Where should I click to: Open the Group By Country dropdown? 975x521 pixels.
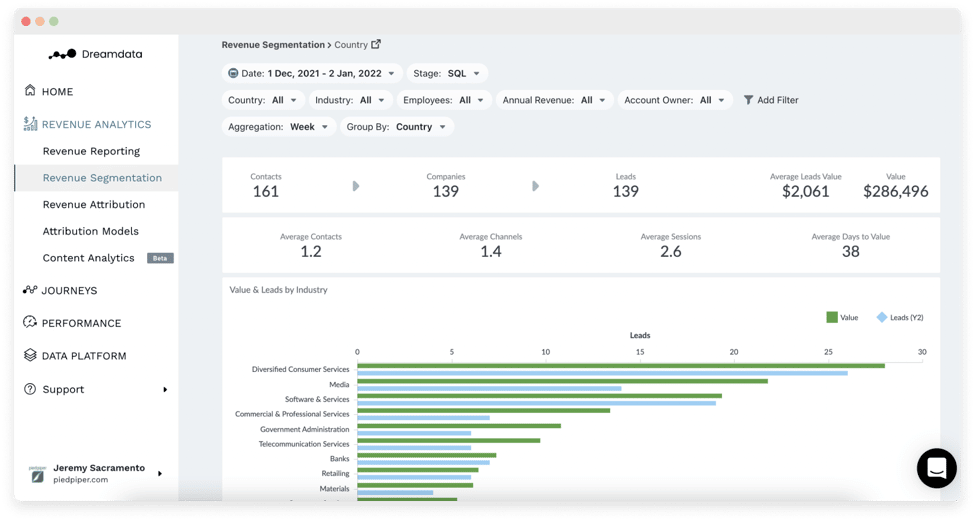pos(397,127)
